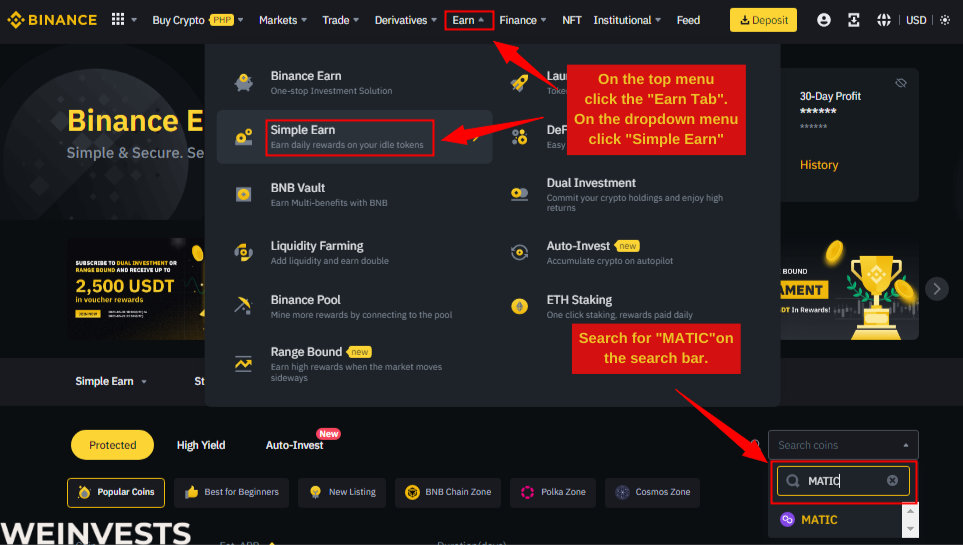The width and height of the screenshot is (963, 545).
Task: Open the Search coins combo box
Action: [x=843, y=445]
